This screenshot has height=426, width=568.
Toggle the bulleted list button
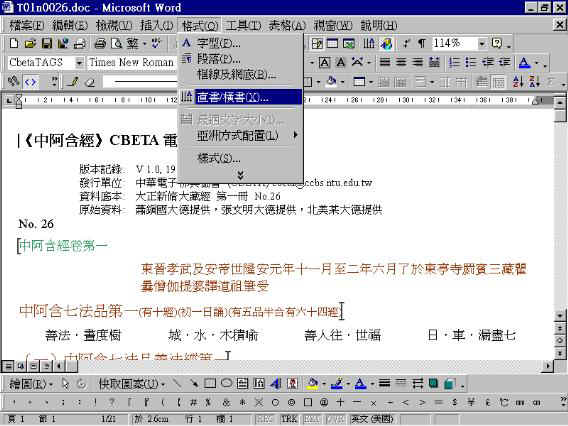point(471,63)
